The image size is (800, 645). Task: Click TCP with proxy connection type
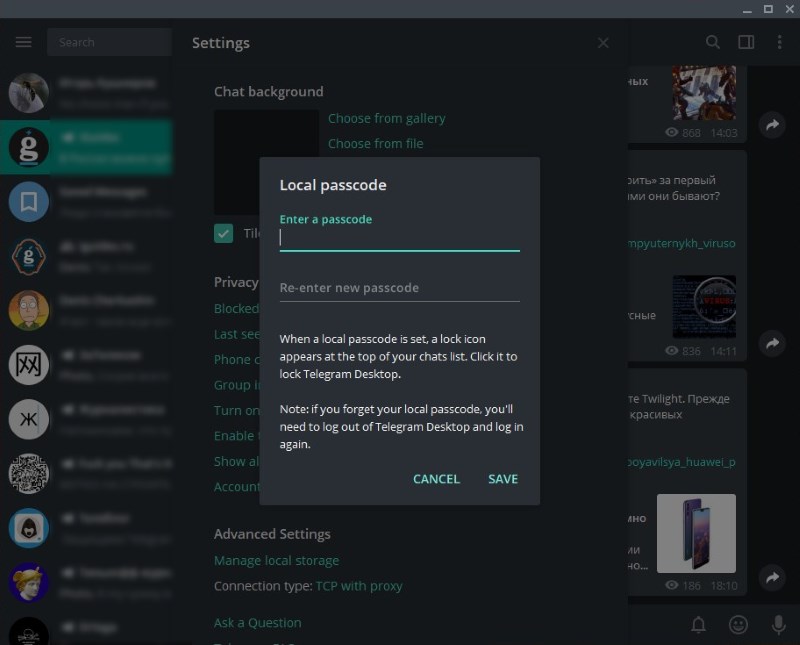click(x=359, y=586)
